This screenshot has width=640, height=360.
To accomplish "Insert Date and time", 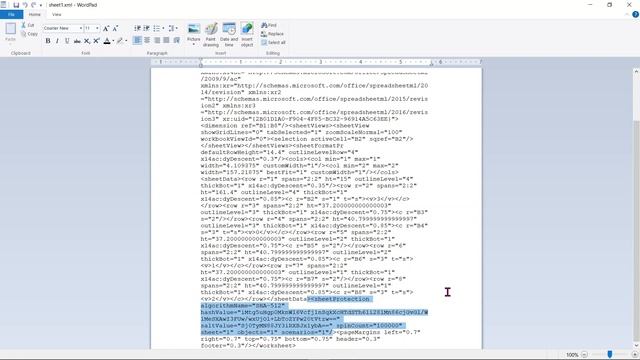I will 229,35.
